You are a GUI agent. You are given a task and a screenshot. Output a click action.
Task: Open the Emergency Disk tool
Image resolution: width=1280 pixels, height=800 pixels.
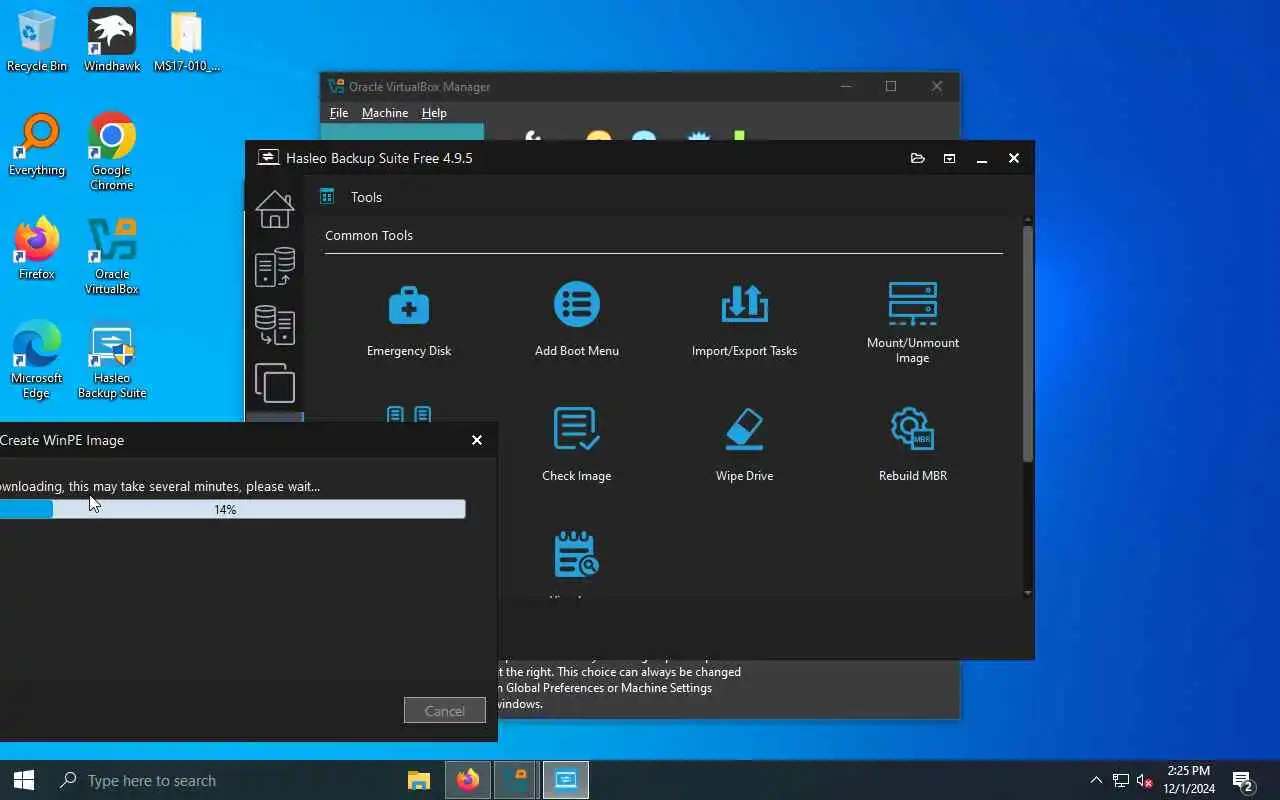pos(409,320)
